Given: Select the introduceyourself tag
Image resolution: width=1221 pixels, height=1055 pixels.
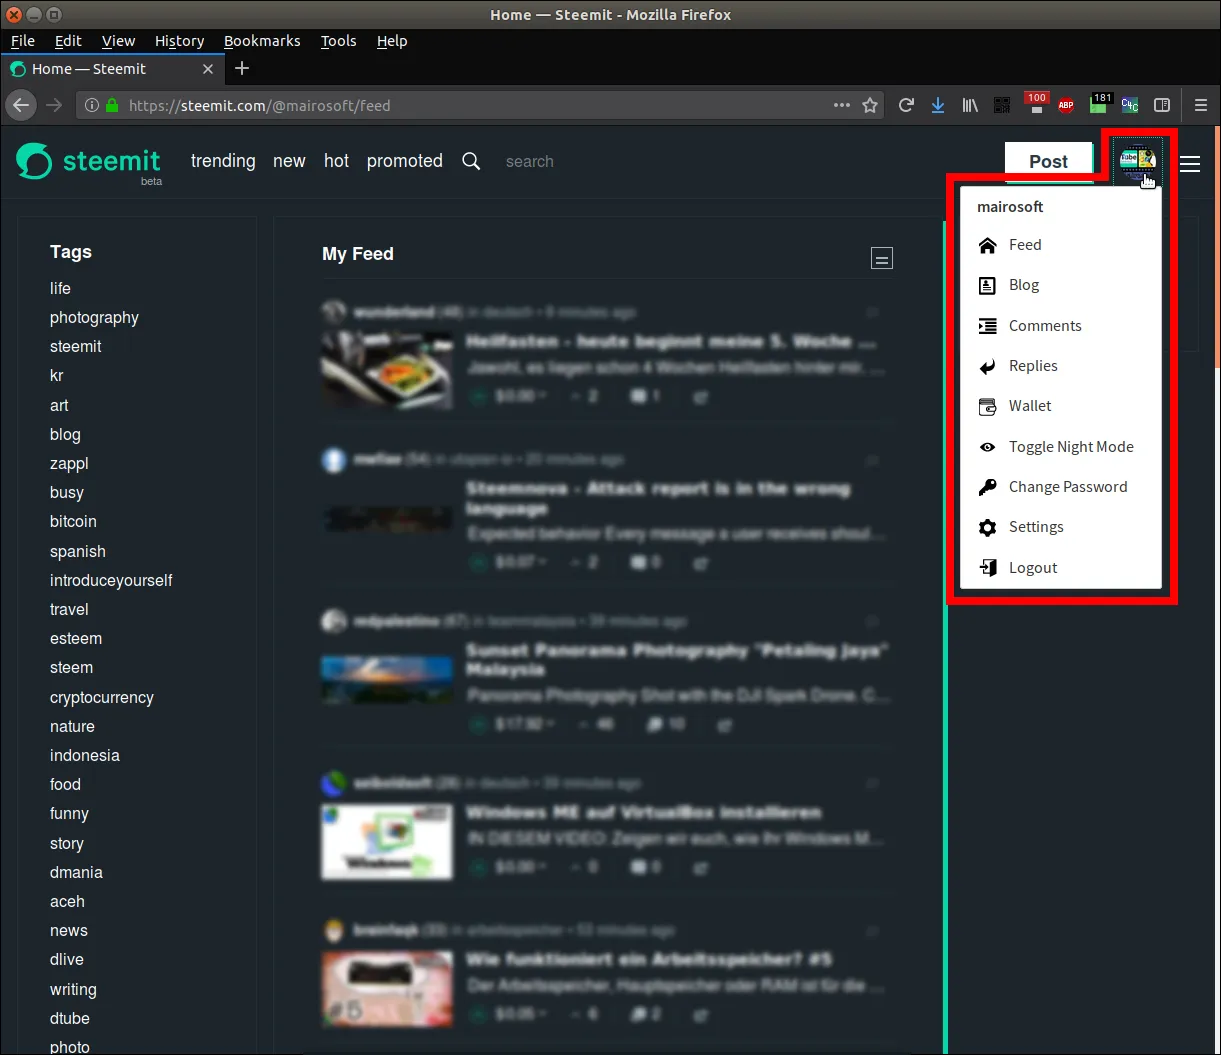Looking at the screenshot, I should [111, 581].
